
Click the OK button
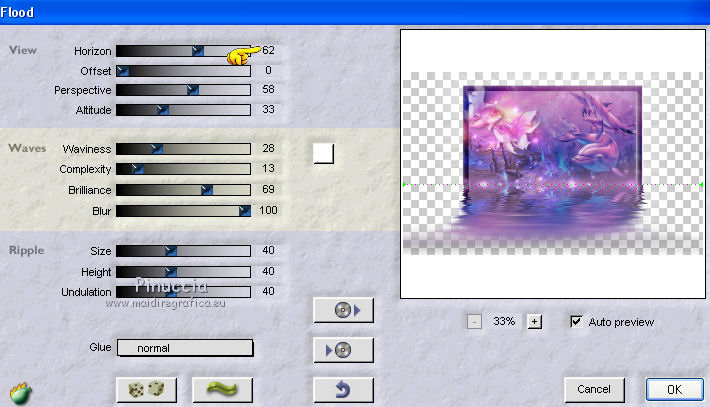pyautogui.click(x=674, y=389)
